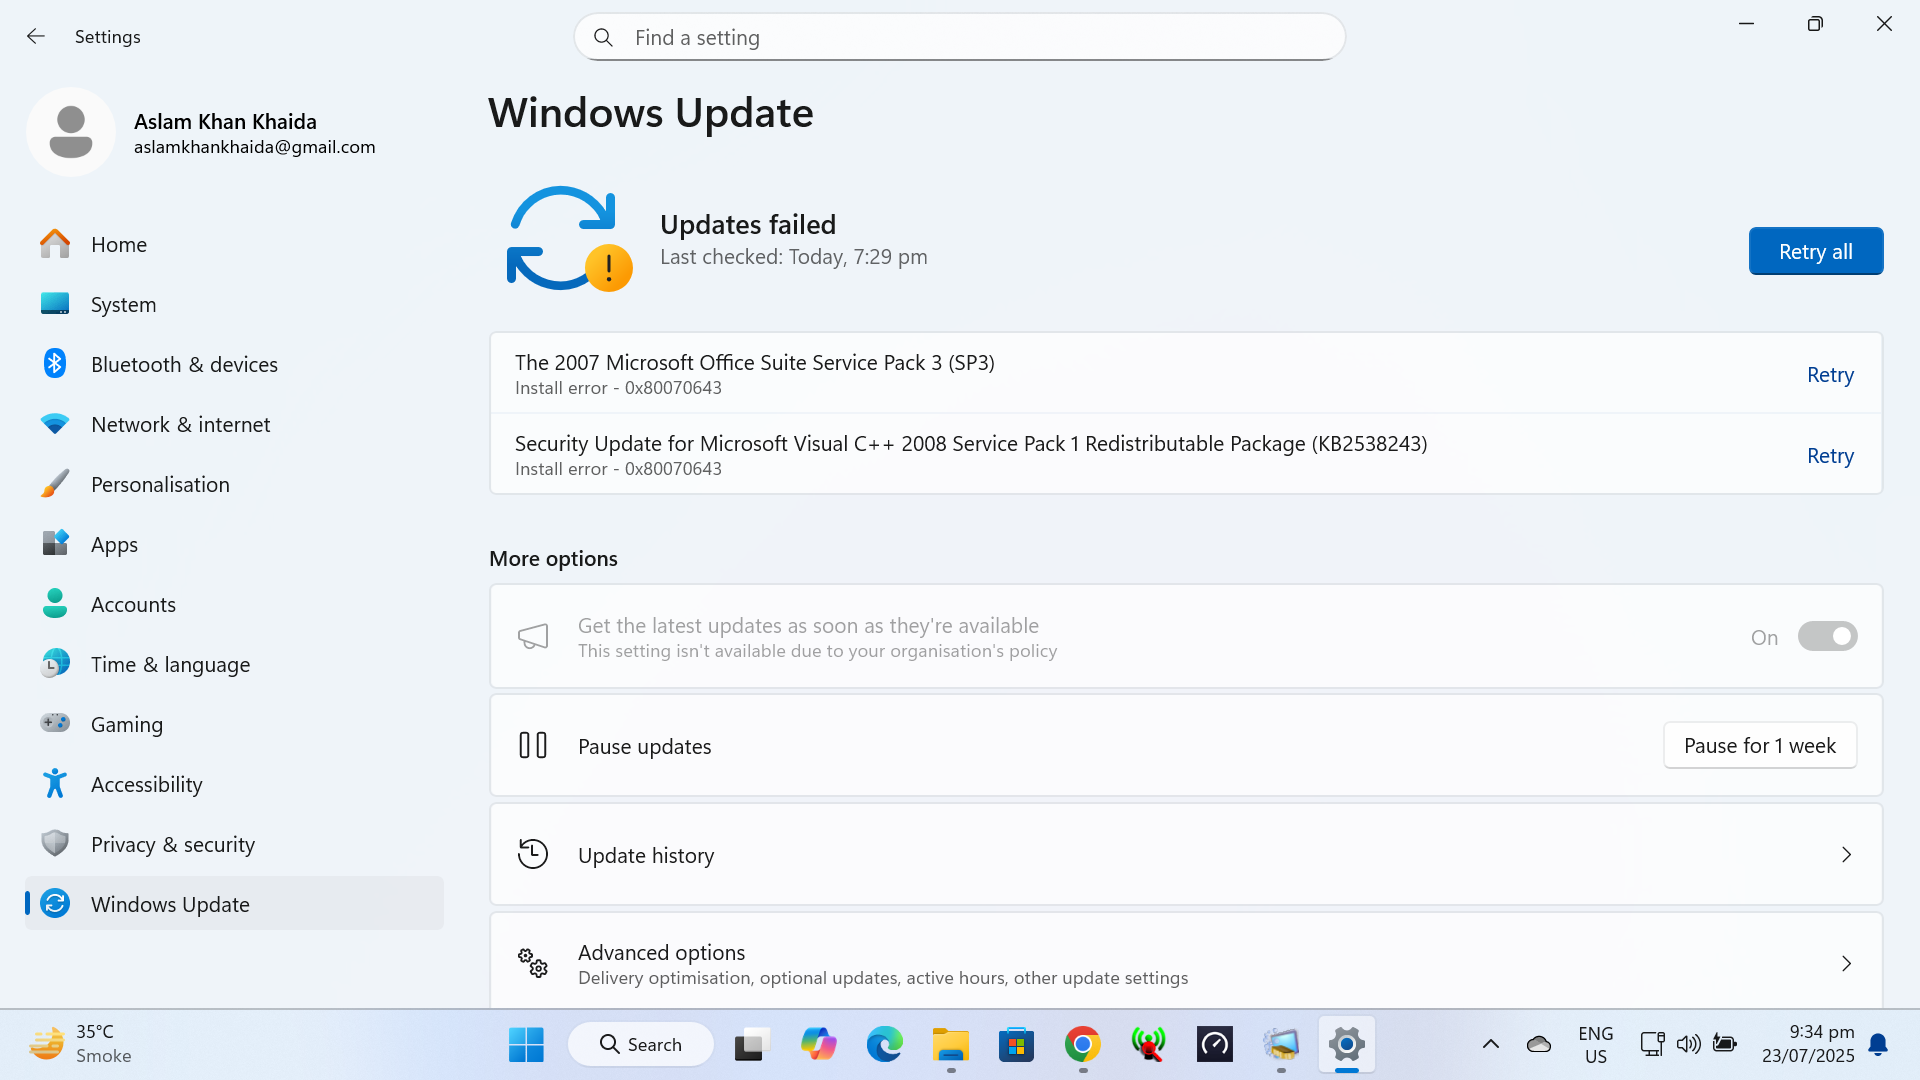Switch the ENG US input language
Screen dimensions: 1920x1080
point(1596,1045)
